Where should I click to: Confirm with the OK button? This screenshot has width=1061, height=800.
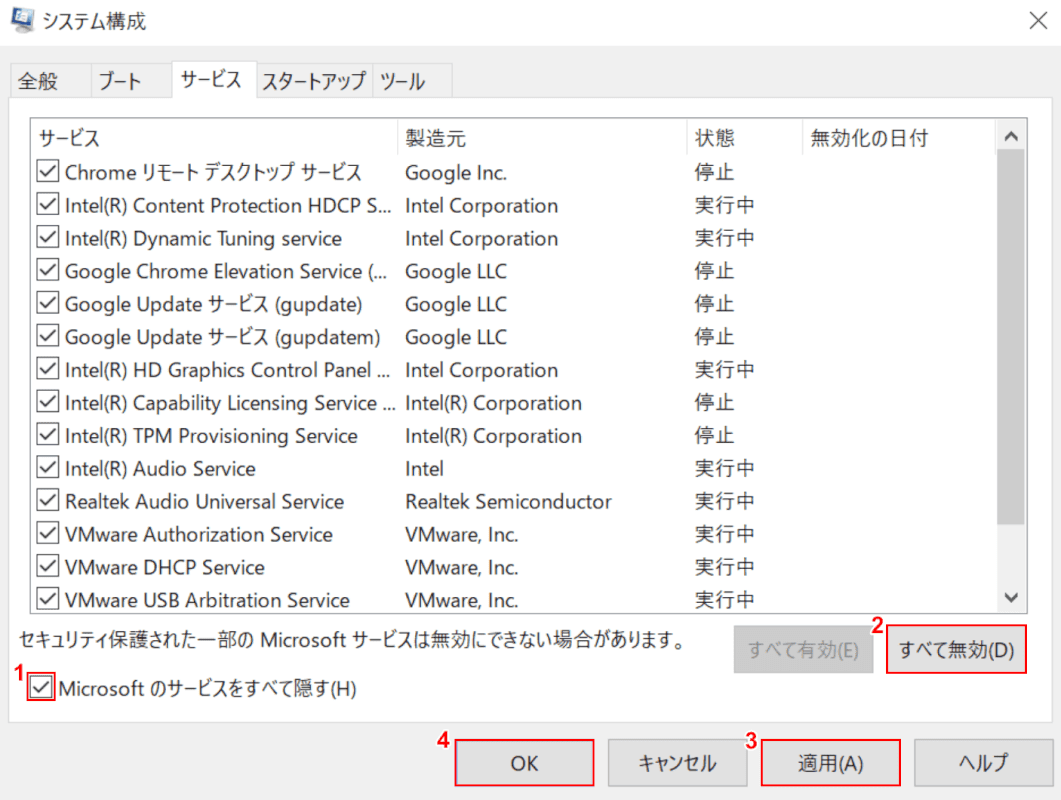pos(524,763)
